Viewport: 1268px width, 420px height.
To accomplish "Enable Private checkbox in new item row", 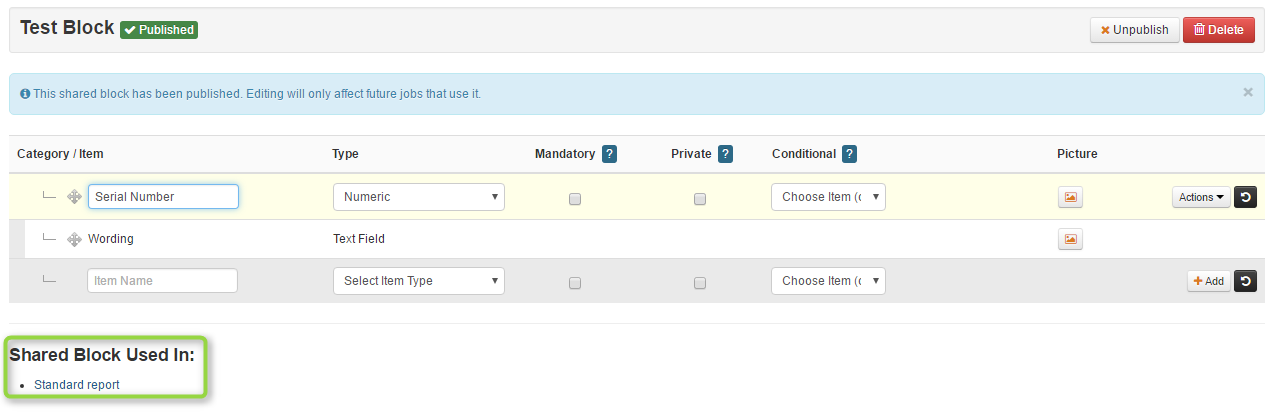I will (700, 283).
